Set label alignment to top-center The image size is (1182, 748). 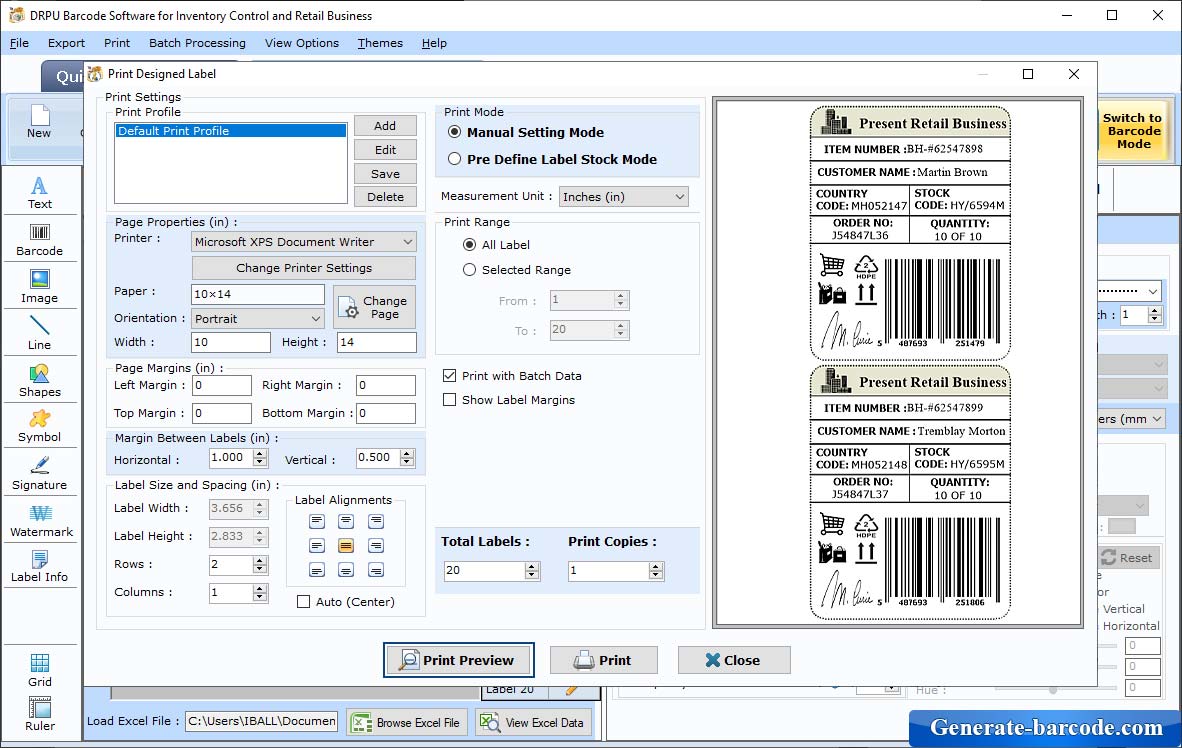click(x=346, y=521)
